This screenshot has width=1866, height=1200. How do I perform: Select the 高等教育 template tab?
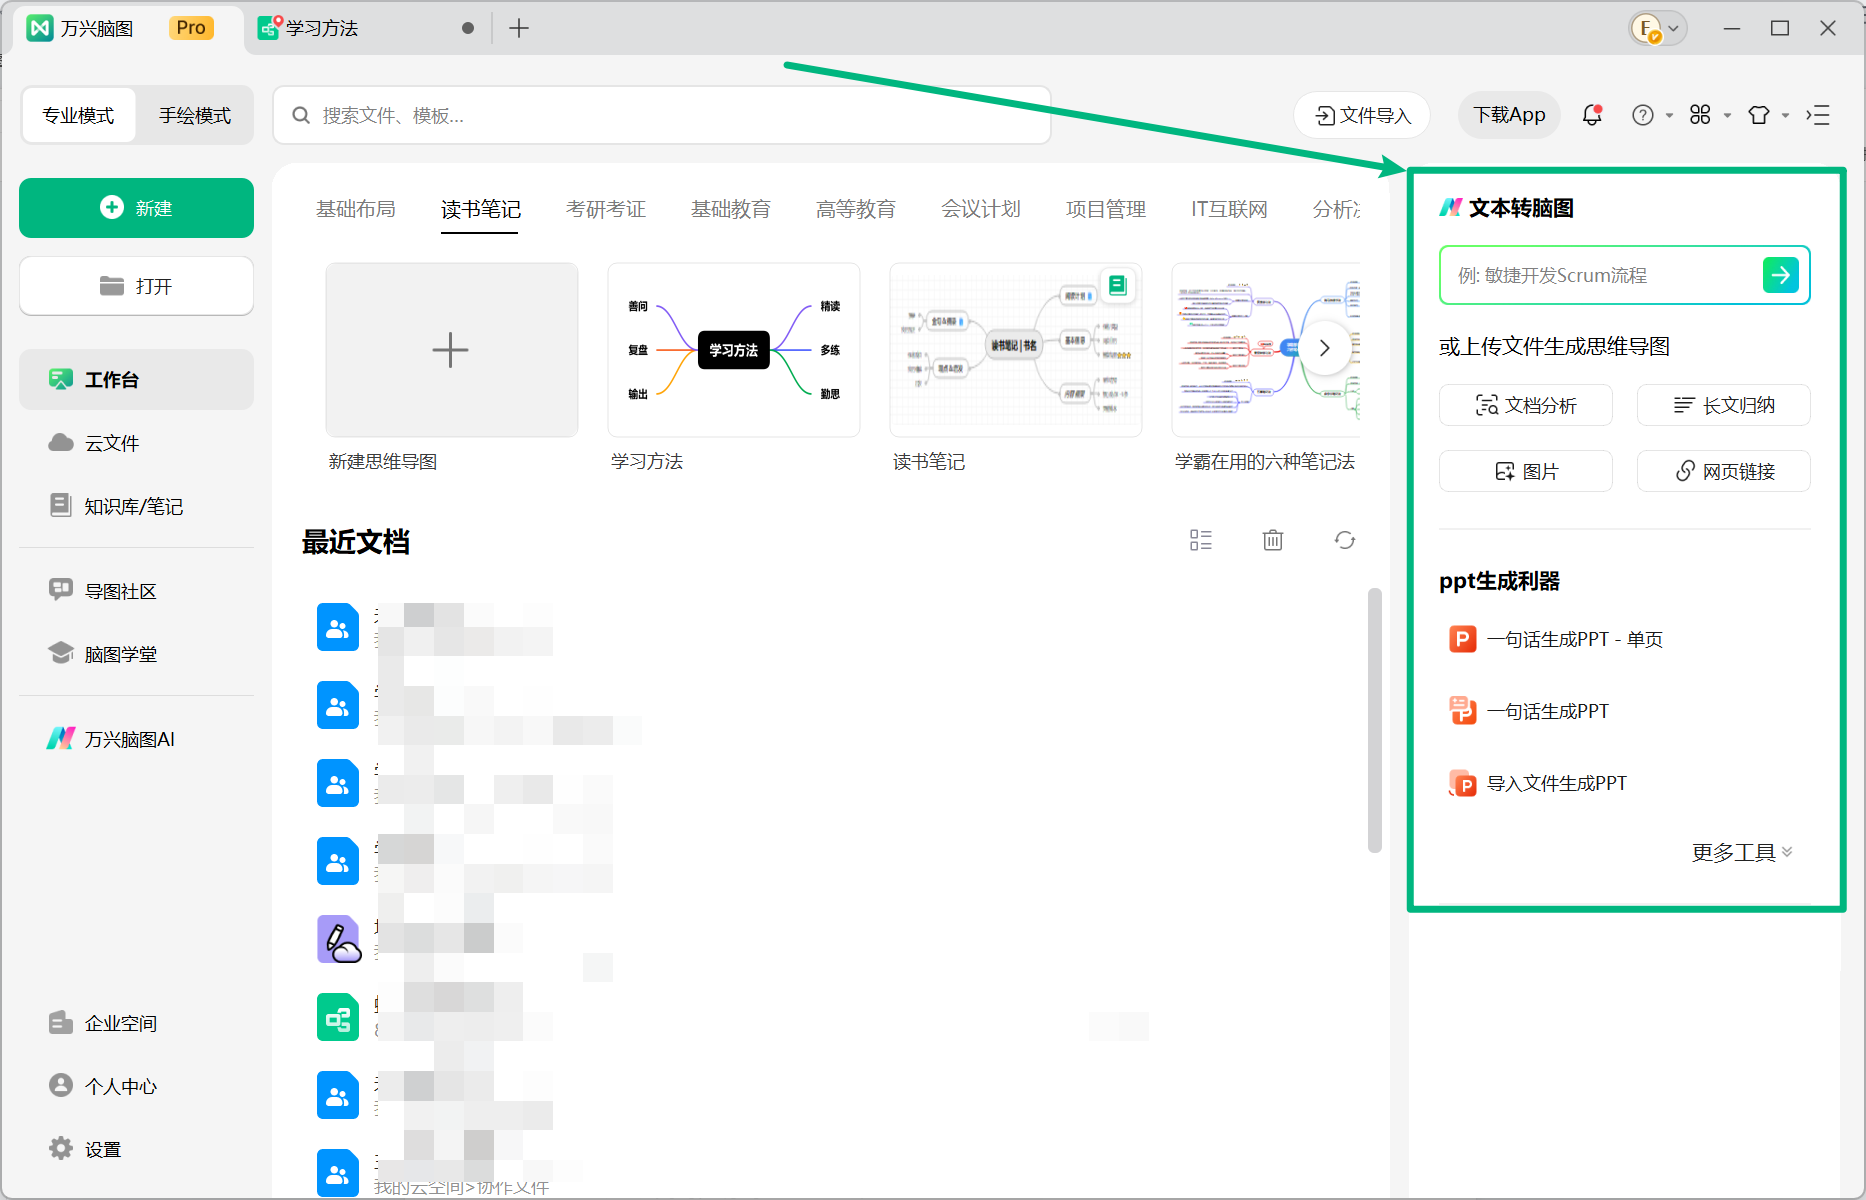point(856,209)
